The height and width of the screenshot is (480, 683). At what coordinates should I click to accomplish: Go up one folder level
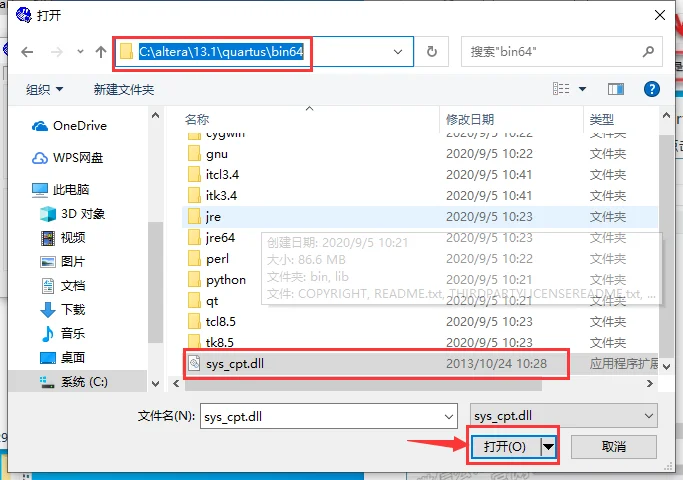pos(101,52)
